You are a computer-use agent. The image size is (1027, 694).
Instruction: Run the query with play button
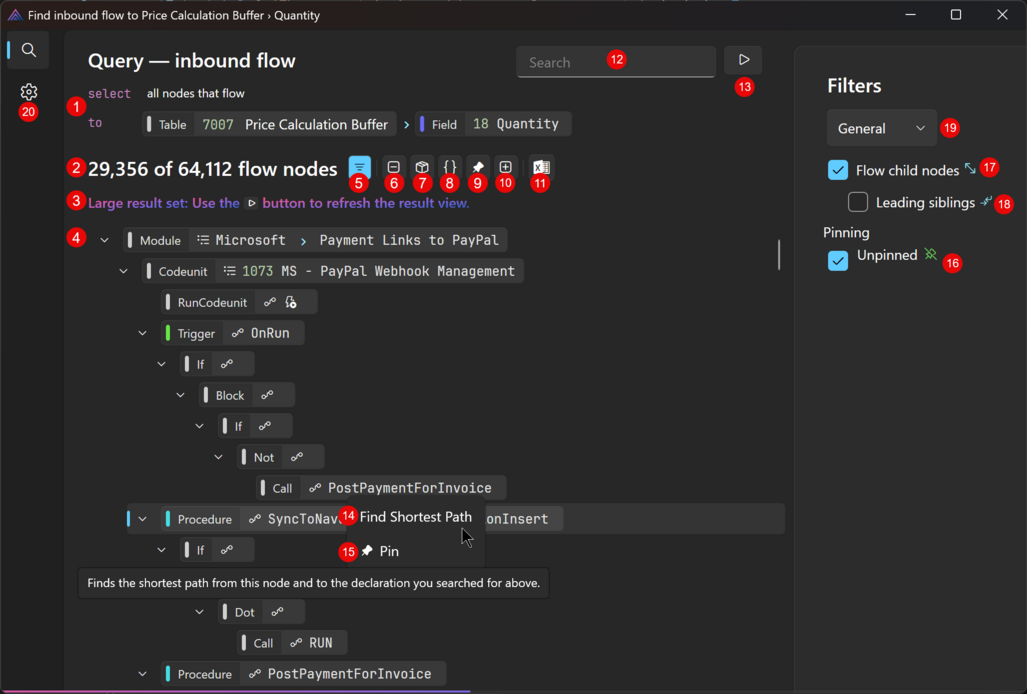tap(743, 61)
